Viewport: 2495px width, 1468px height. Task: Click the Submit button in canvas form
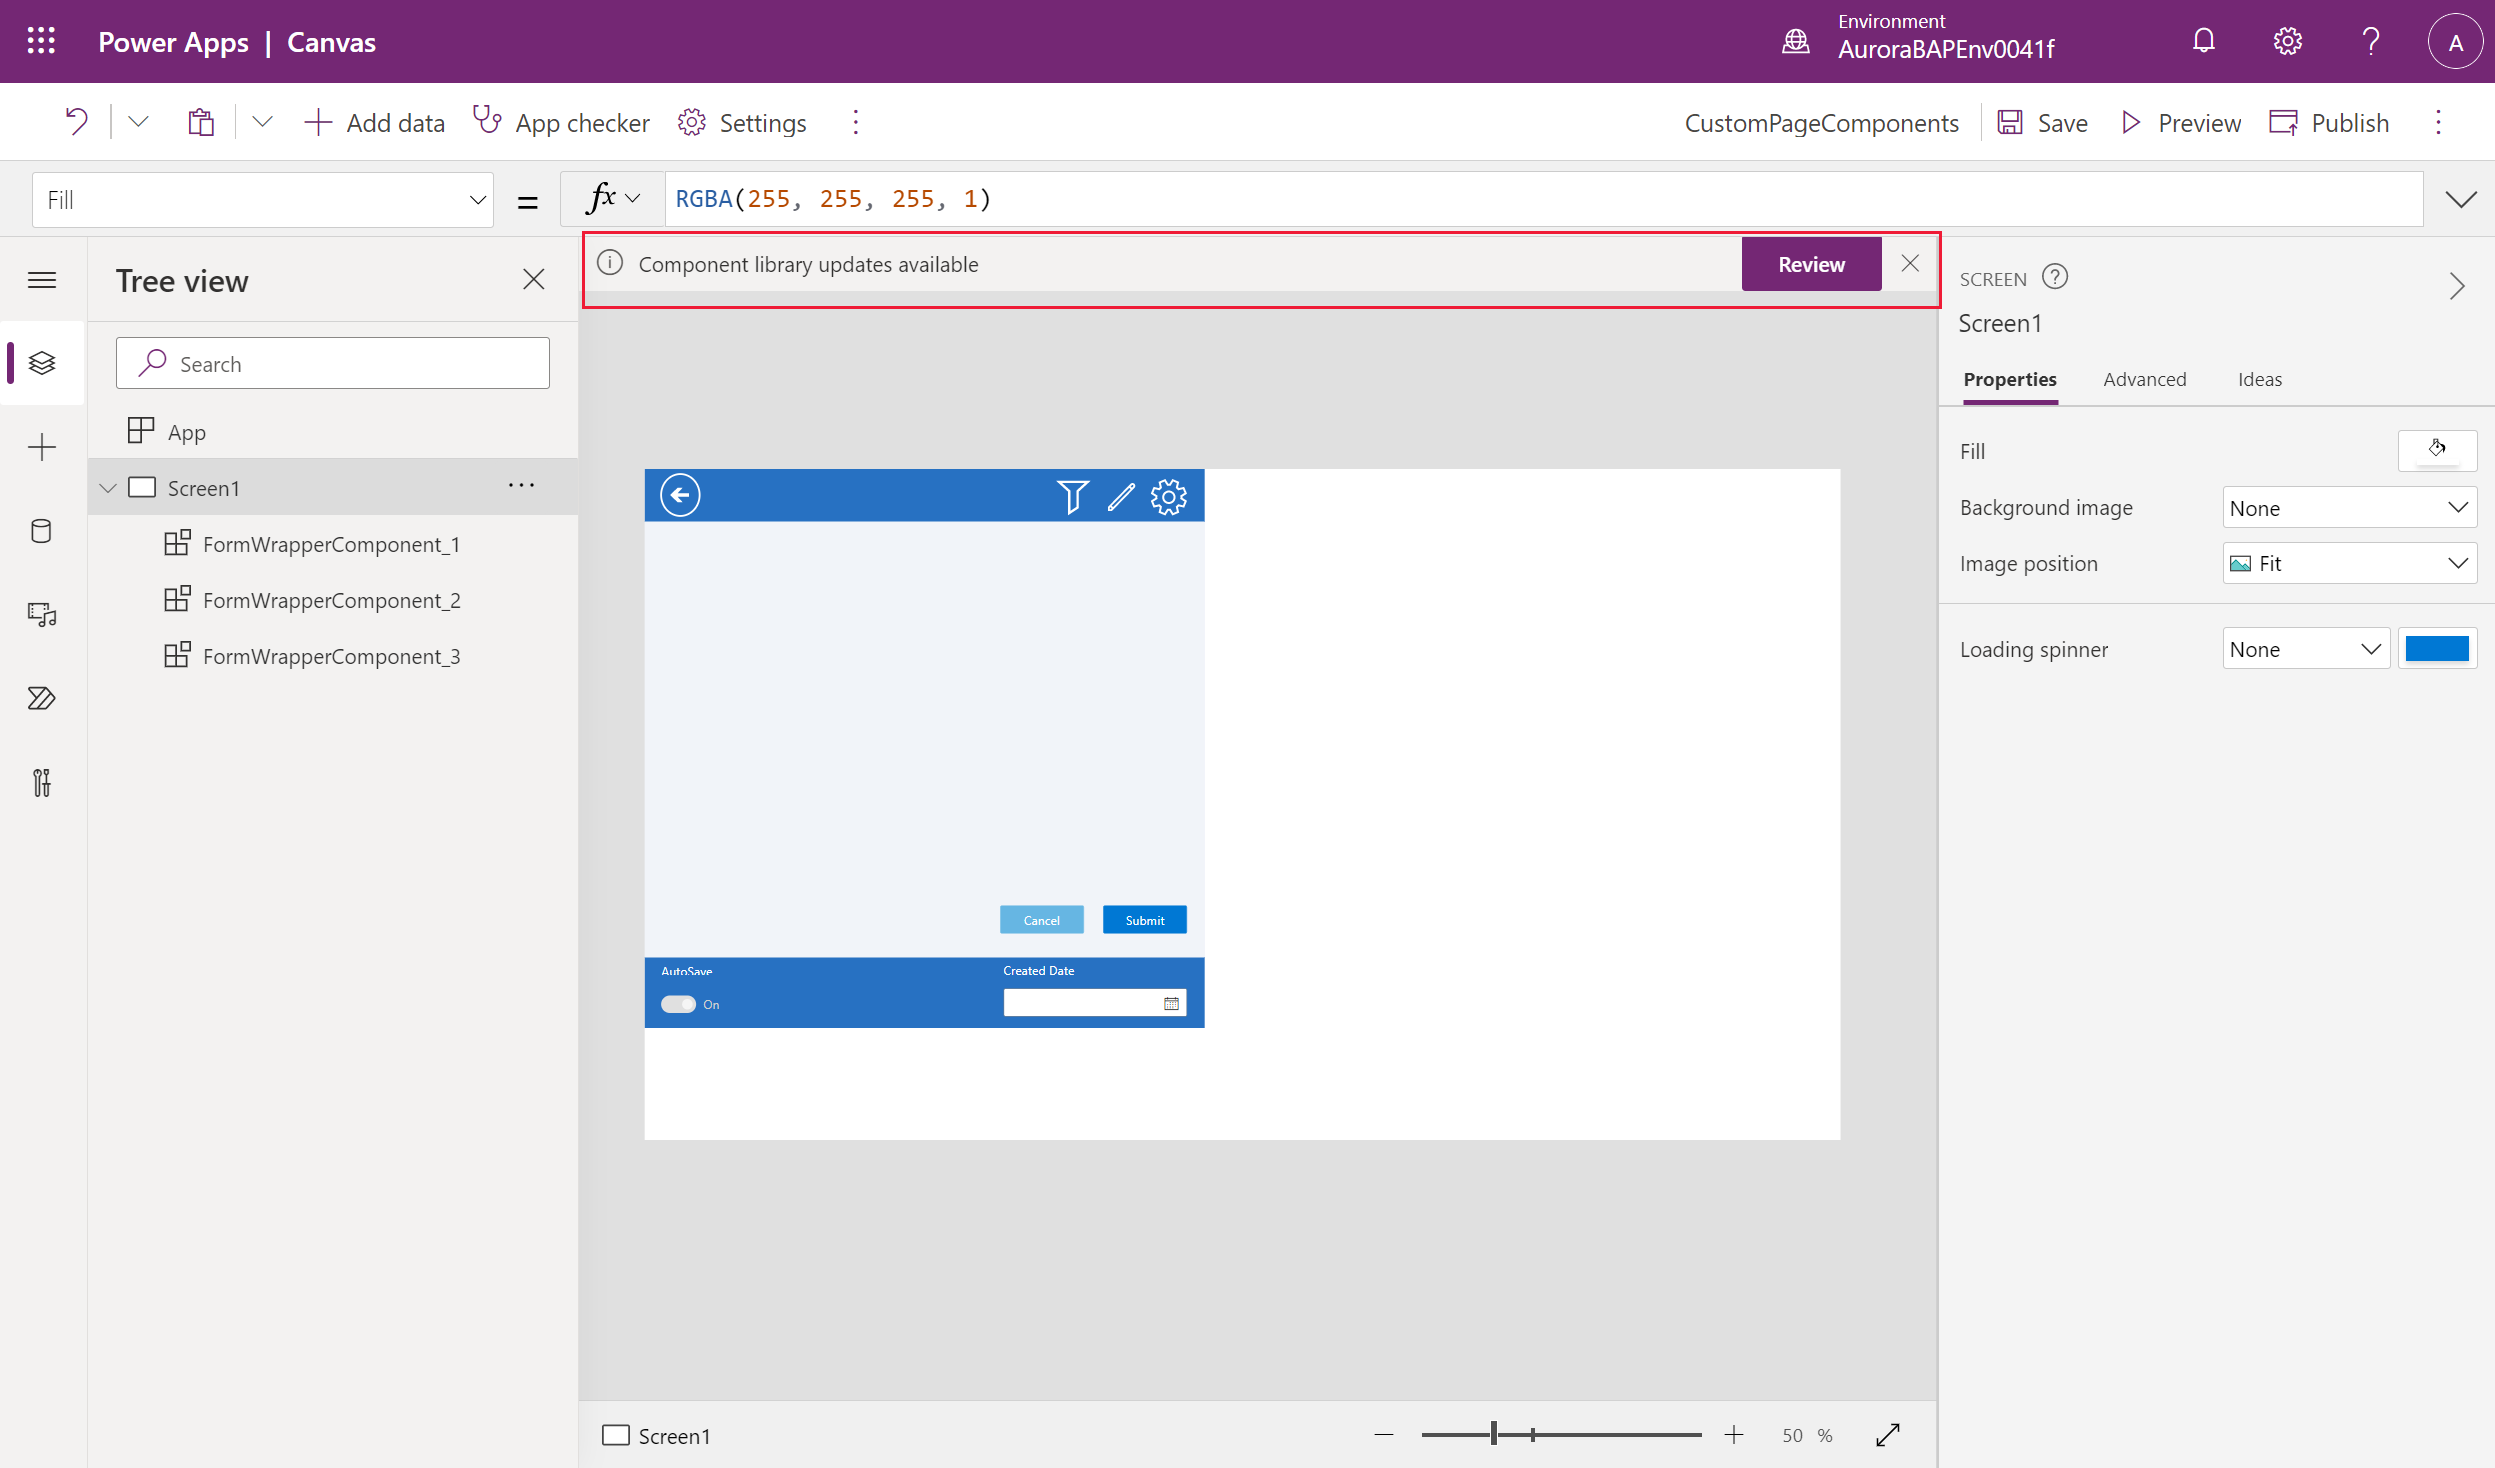point(1144,919)
